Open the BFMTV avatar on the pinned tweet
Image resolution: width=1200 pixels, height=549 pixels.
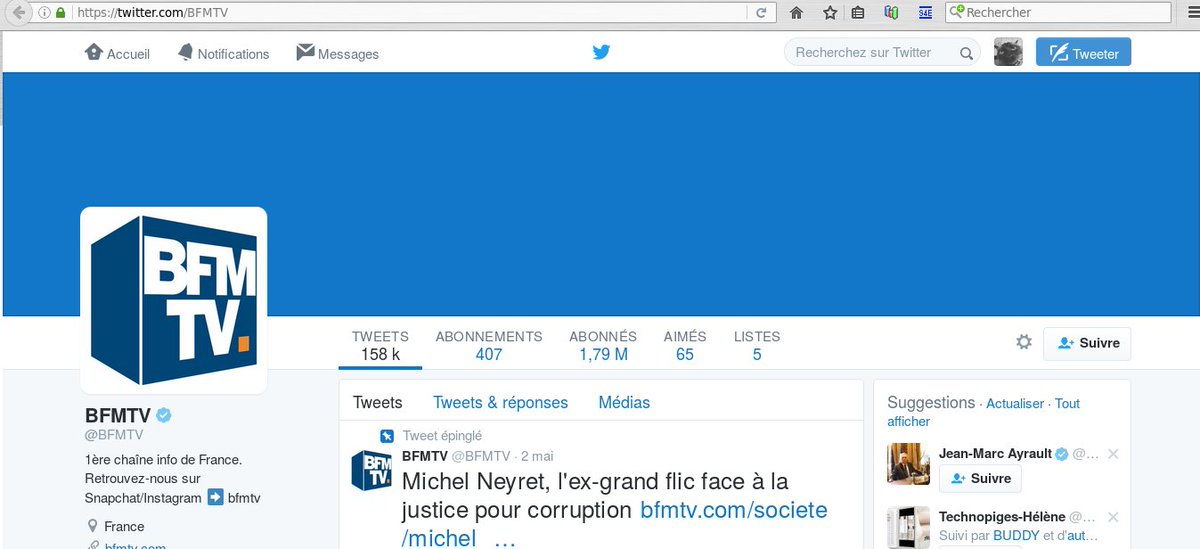click(x=371, y=469)
